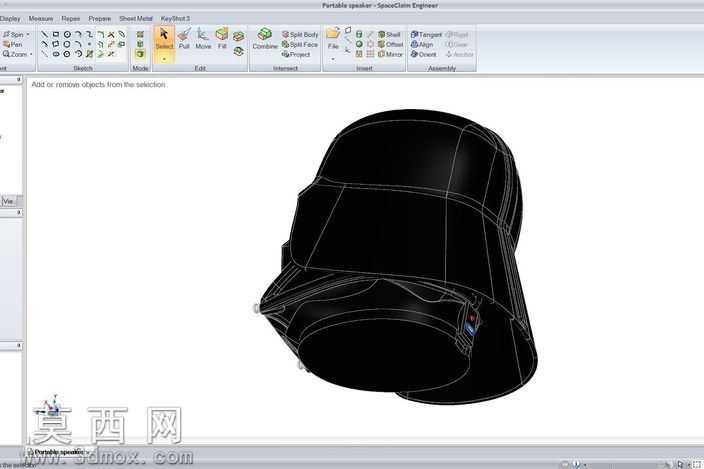Screen dimensions: 704x469
Task: Click the sphere icon in the Insert group
Action: coord(359,44)
